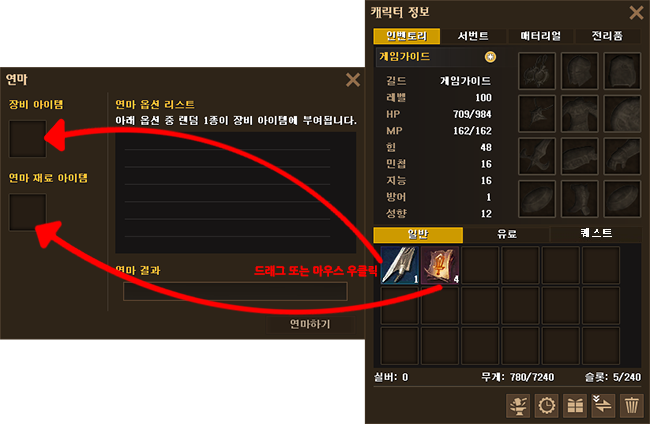Image resolution: width=650 pixels, height=424 pixels.
Task: Click the gear clock timer icon
Action: (546, 405)
